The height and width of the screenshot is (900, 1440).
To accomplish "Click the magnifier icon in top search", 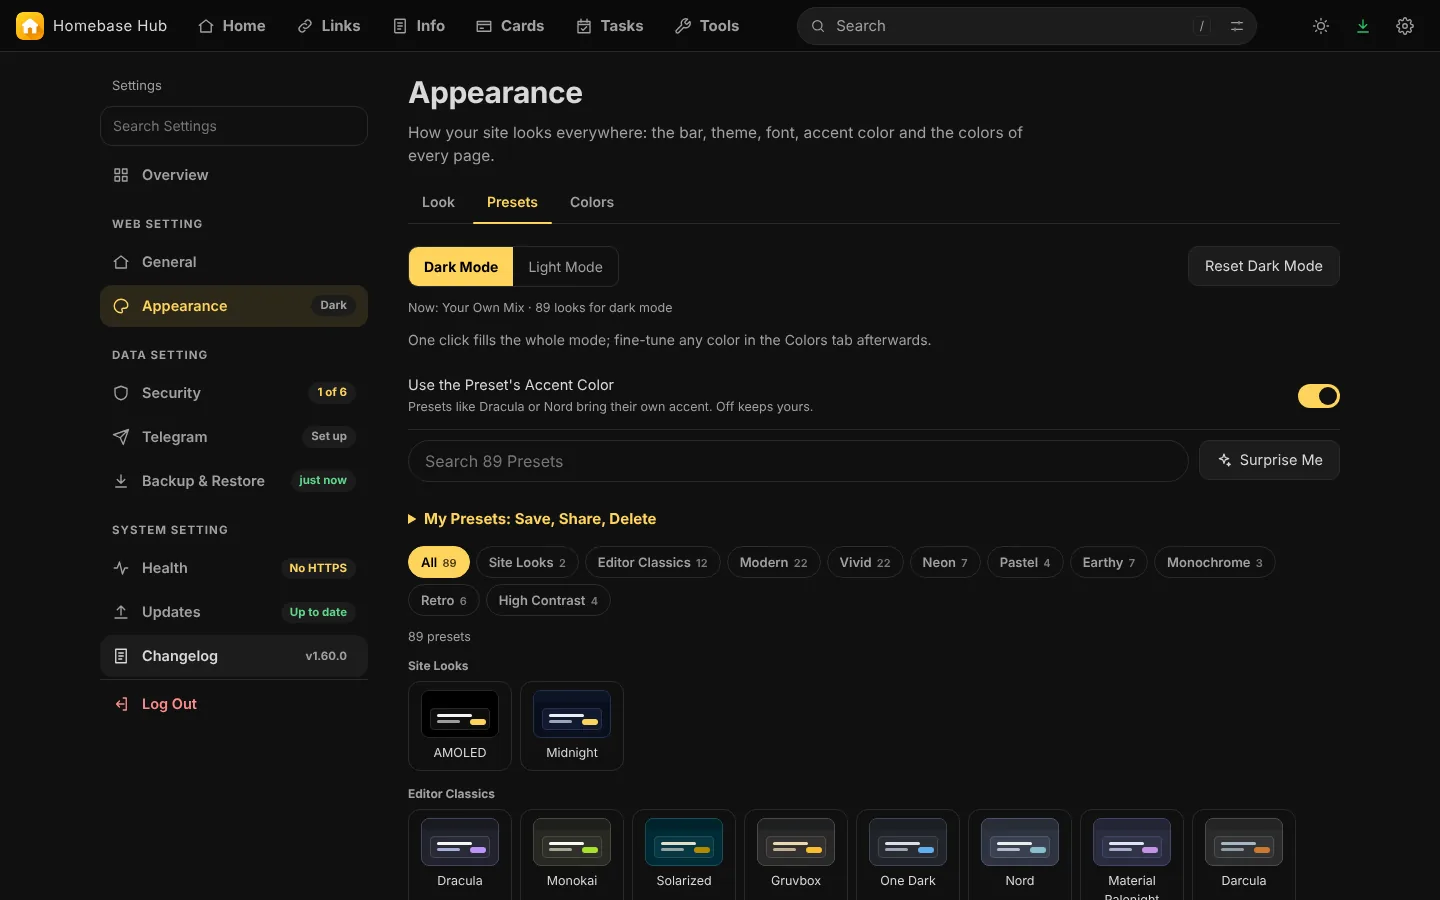I will click(818, 26).
